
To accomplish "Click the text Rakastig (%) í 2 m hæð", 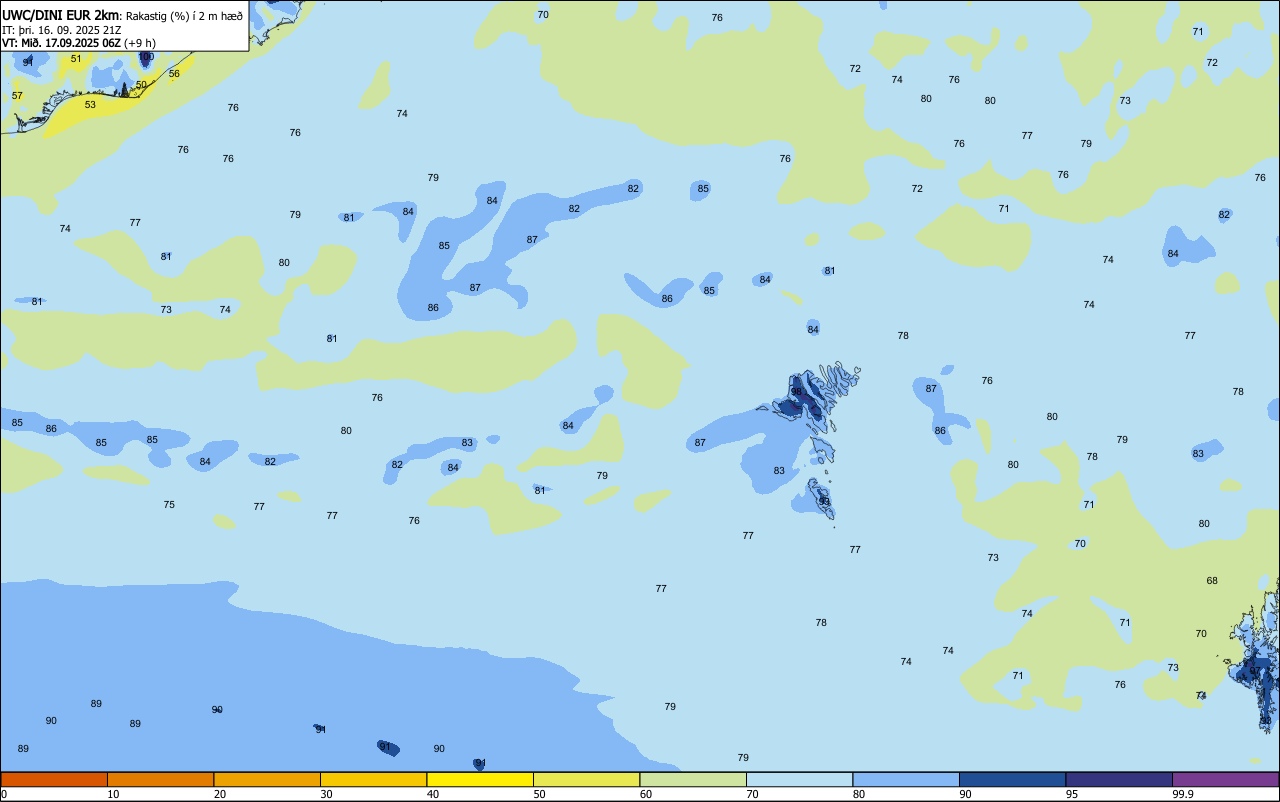I will click(x=184, y=15).
